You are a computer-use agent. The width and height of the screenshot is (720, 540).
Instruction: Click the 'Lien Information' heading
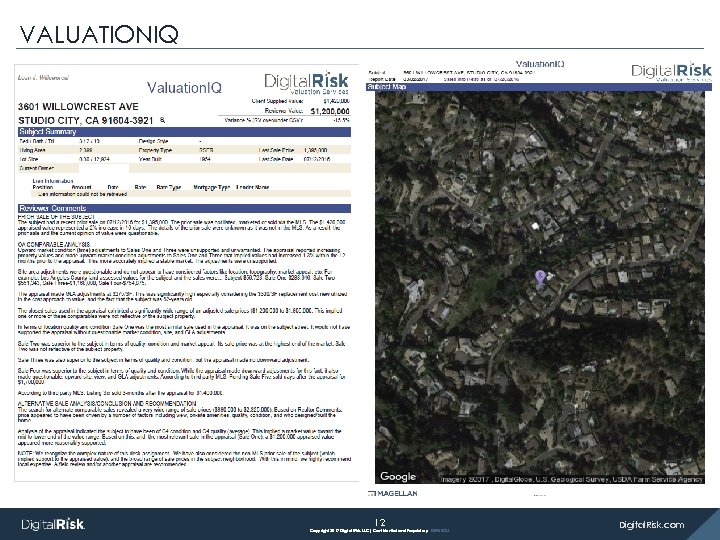point(53,181)
